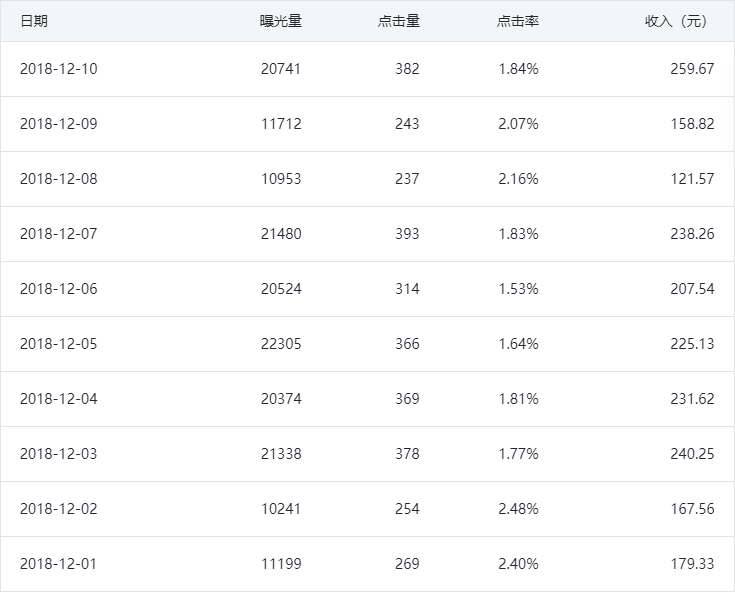
Task: Click the 点击率 column header
Action: click(517, 21)
